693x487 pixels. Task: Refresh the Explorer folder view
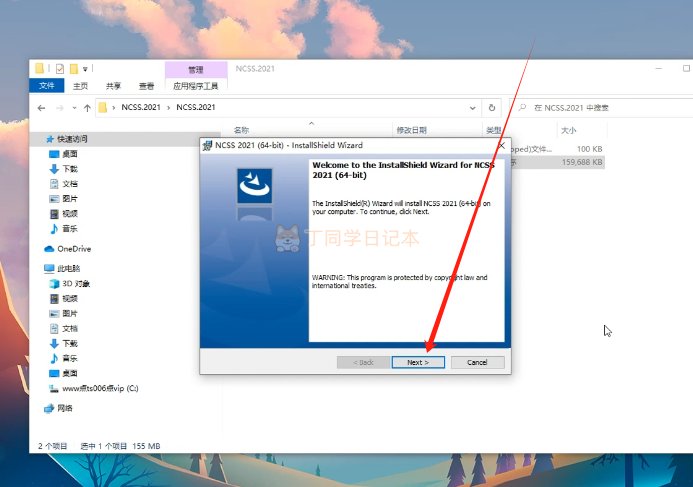pyautogui.click(x=491, y=108)
